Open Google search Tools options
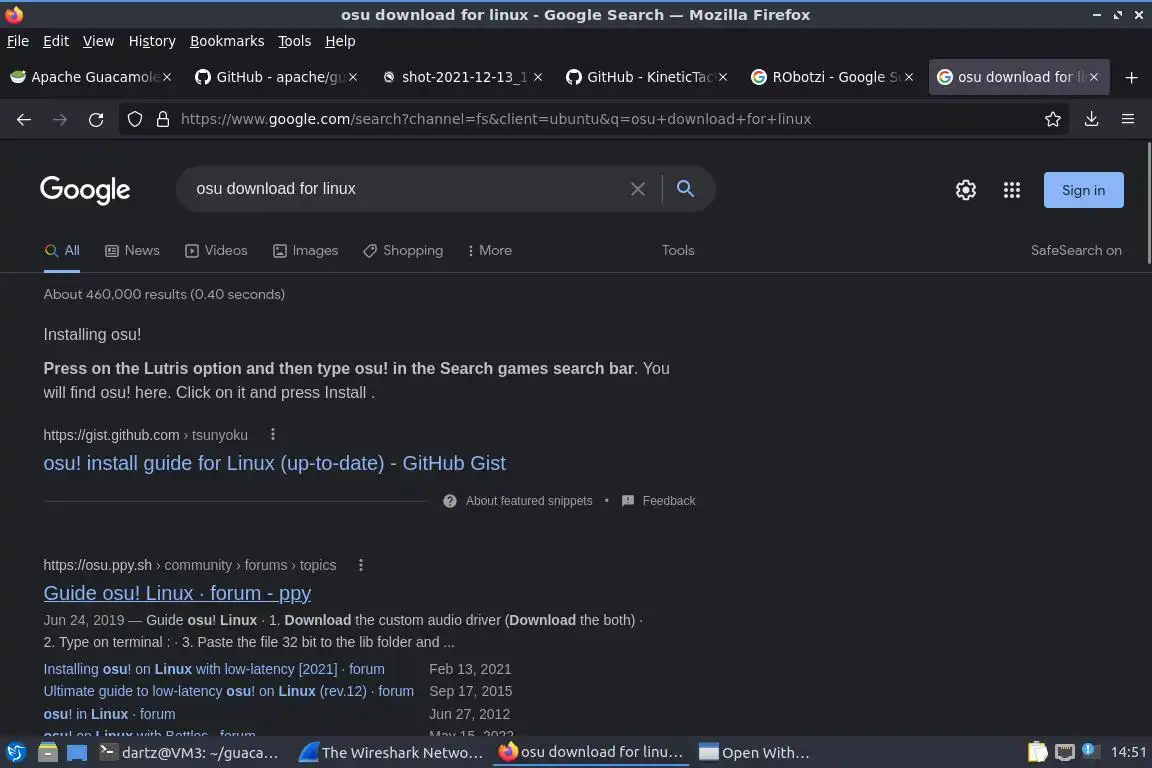Screen dimensions: 1152x768 (677, 251)
